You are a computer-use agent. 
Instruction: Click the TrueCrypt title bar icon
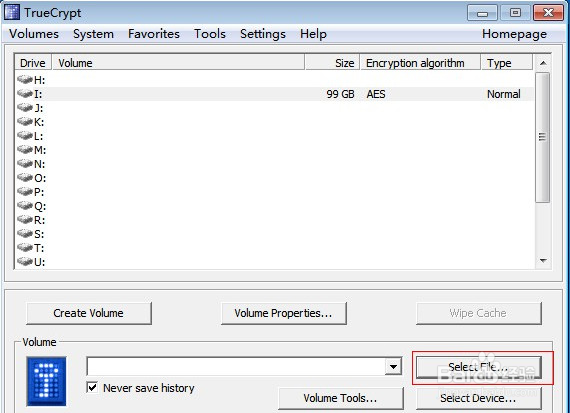[x=12, y=12]
